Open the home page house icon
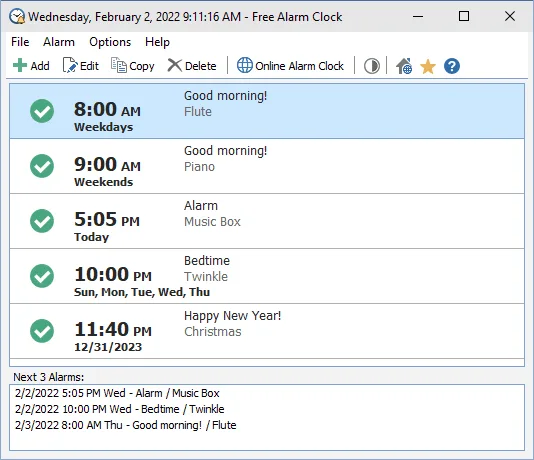The image size is (534, 460). [x=404, y=66]
